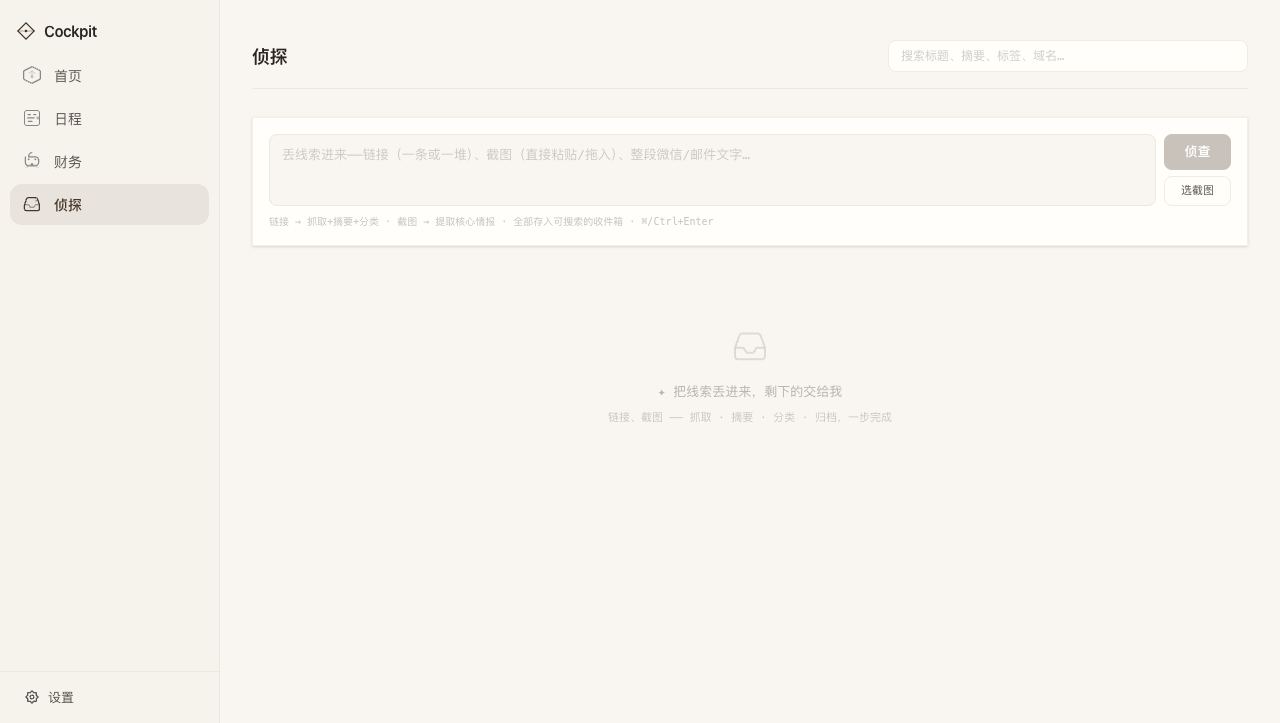Click the 侦探 page heading

[x=270, y=56]
